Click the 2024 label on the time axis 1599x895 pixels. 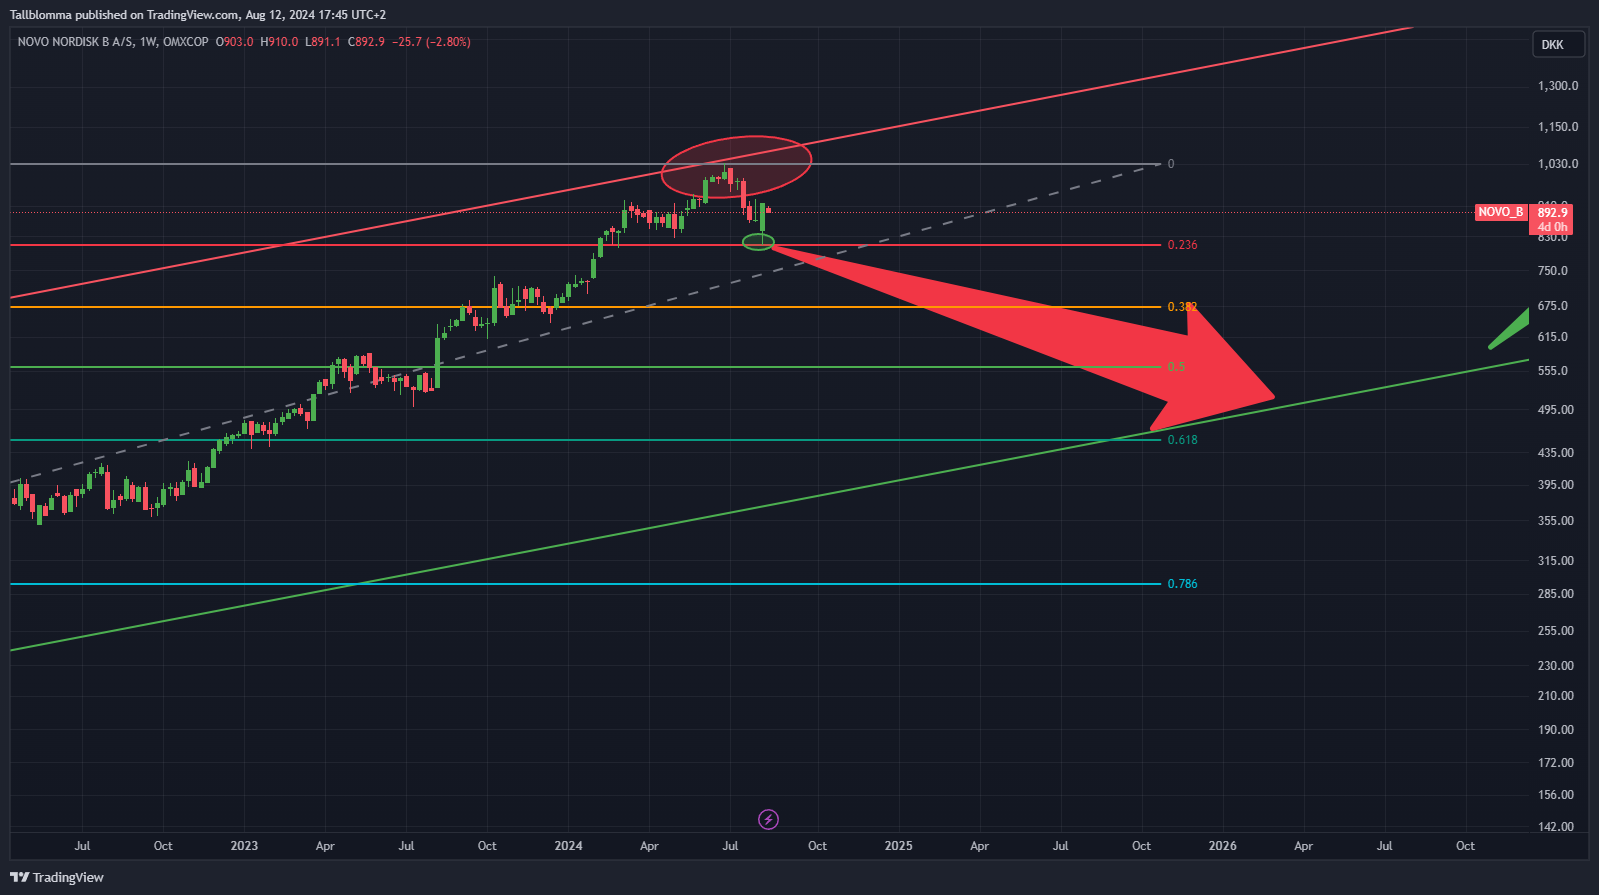point(568,846)
